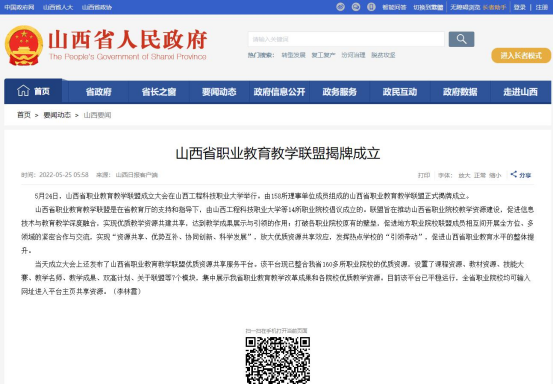Open the 省政府 navigation tab
553x385 pixels.
tap(98, 92)
